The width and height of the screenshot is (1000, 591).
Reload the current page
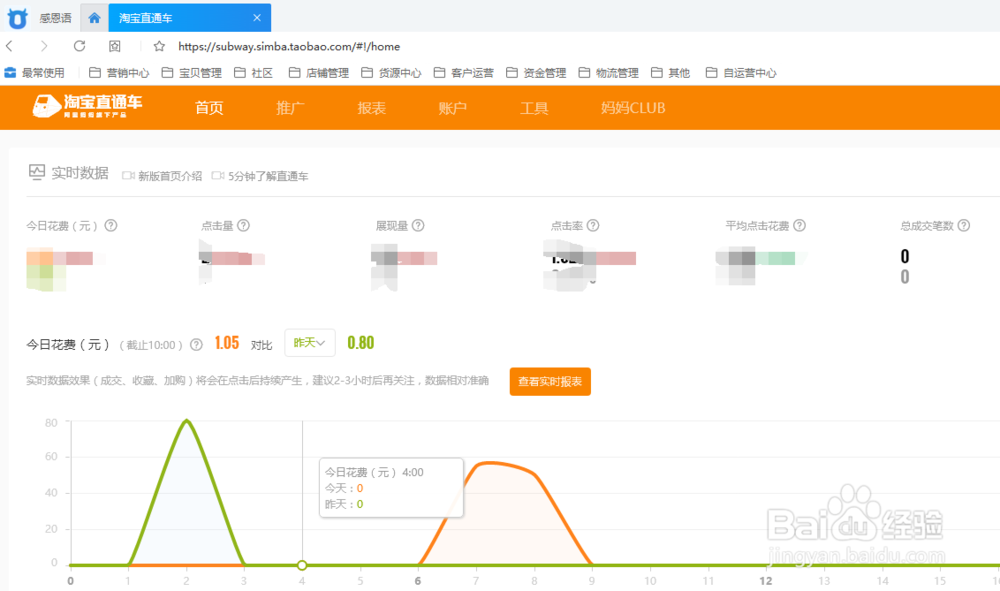pos(79,46)
